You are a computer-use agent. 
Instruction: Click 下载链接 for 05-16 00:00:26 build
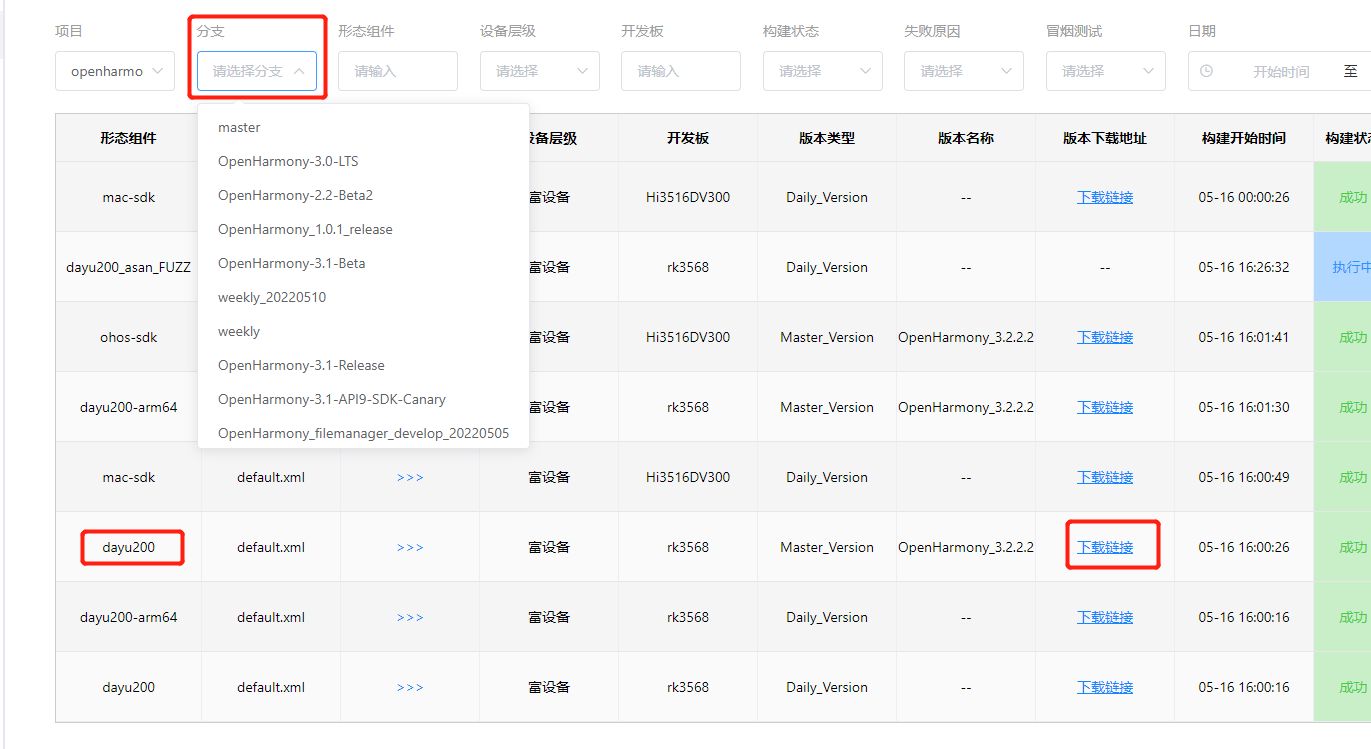point(1105,197)
